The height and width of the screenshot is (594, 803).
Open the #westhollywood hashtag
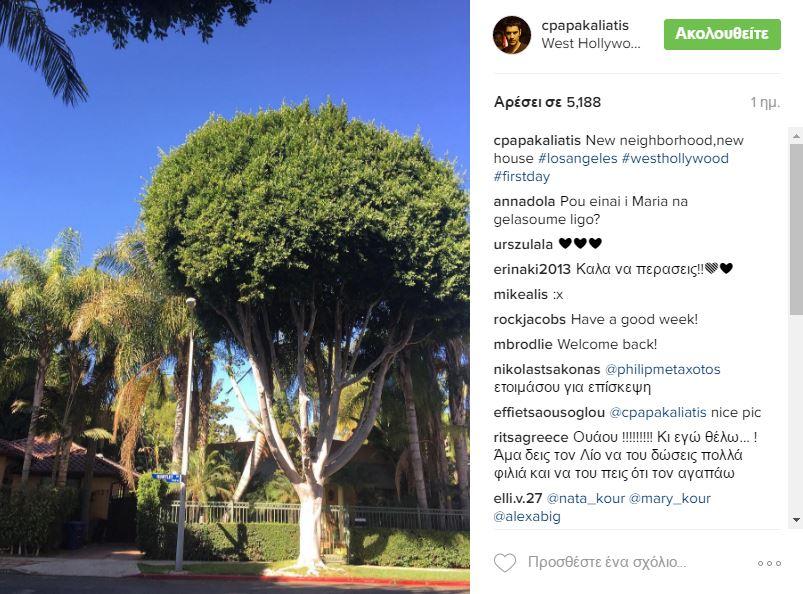point(675,158)
